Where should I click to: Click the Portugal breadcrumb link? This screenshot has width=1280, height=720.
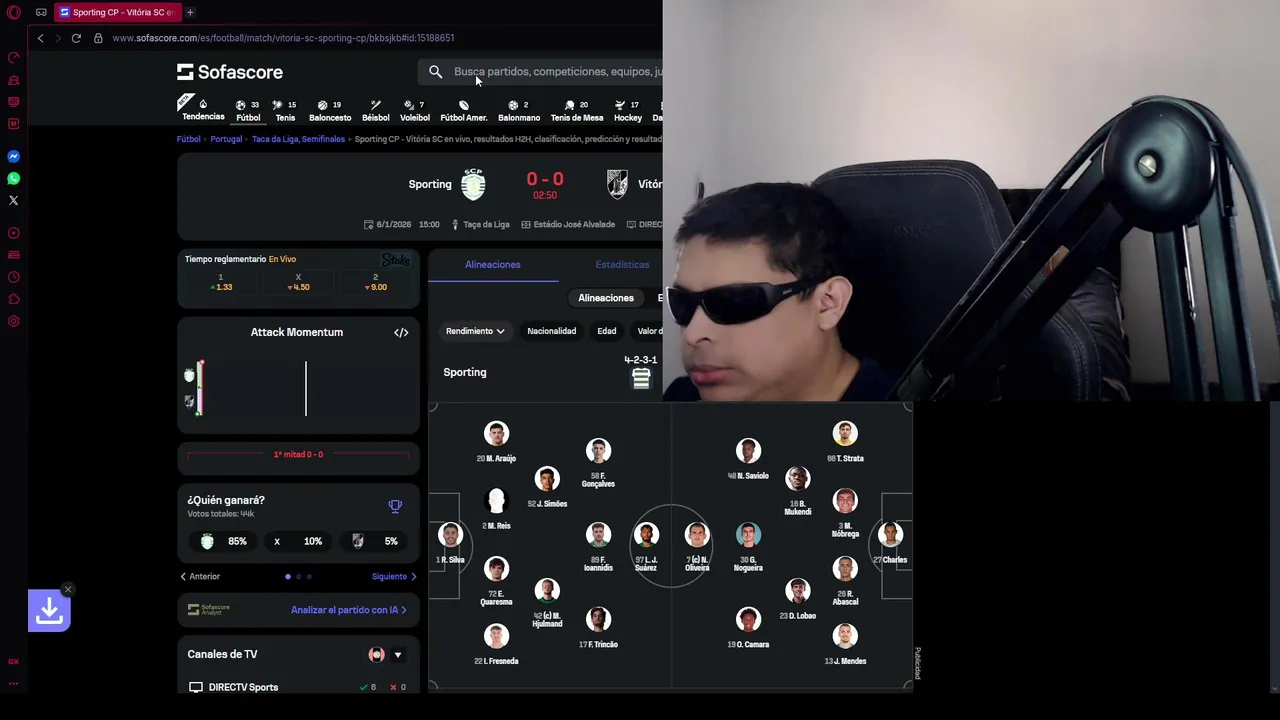pyautogui.click(x=226, y=139)
